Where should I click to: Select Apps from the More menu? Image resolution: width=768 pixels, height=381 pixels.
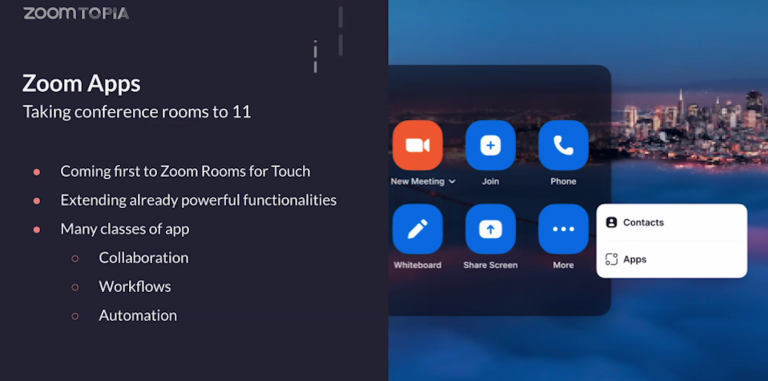point(672,259)
